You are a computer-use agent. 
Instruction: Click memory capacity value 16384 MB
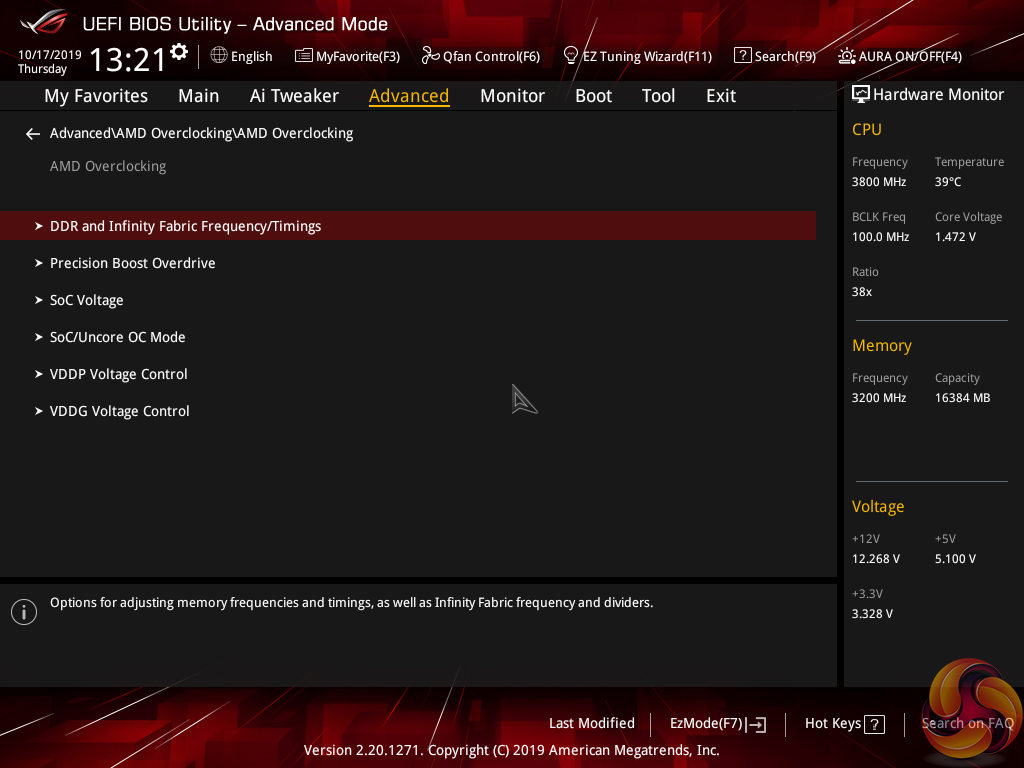pyautogui.click(x=962, y=398)
